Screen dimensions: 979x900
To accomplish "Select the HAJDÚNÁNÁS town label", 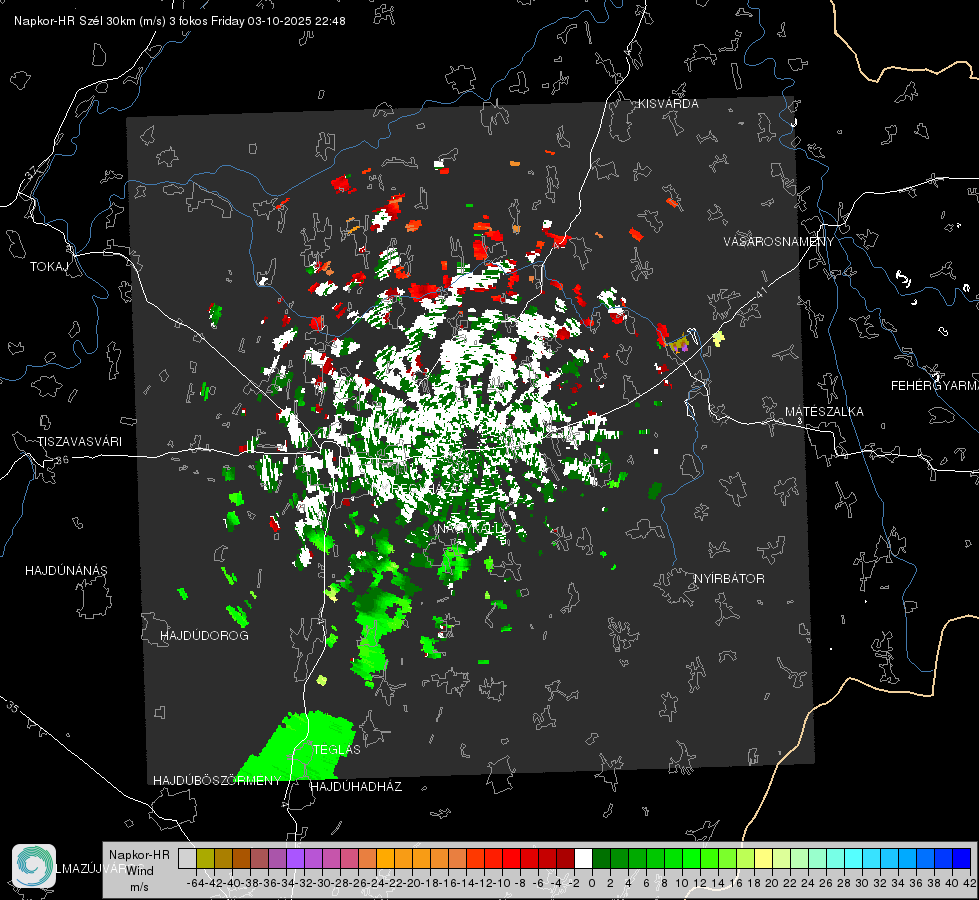I will coord(66,570).
